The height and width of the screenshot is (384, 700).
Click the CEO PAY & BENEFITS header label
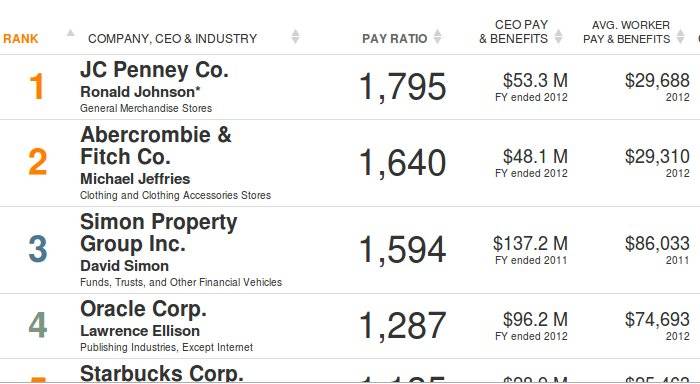[x=514, y=32]
